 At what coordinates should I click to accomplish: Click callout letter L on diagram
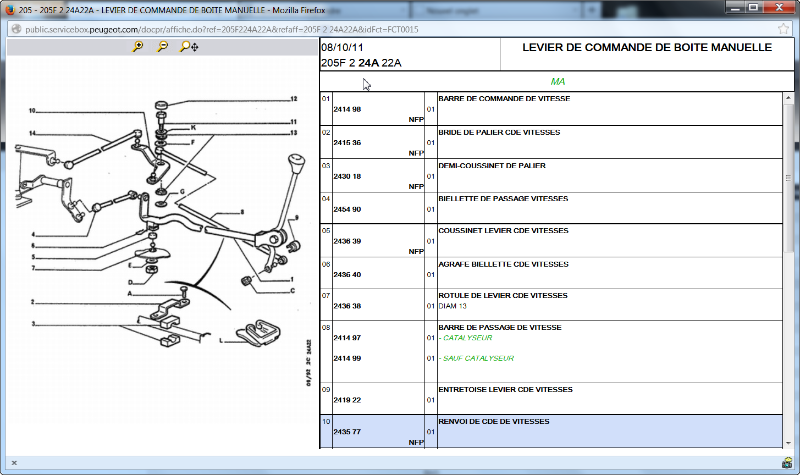coord(221,340)
